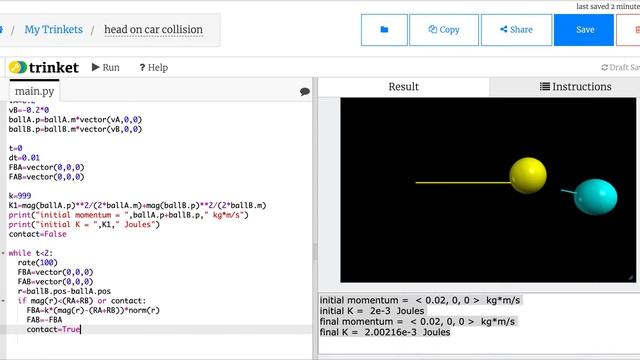
Task: Click the 'k=999' code line
Action: pos(20,196)
